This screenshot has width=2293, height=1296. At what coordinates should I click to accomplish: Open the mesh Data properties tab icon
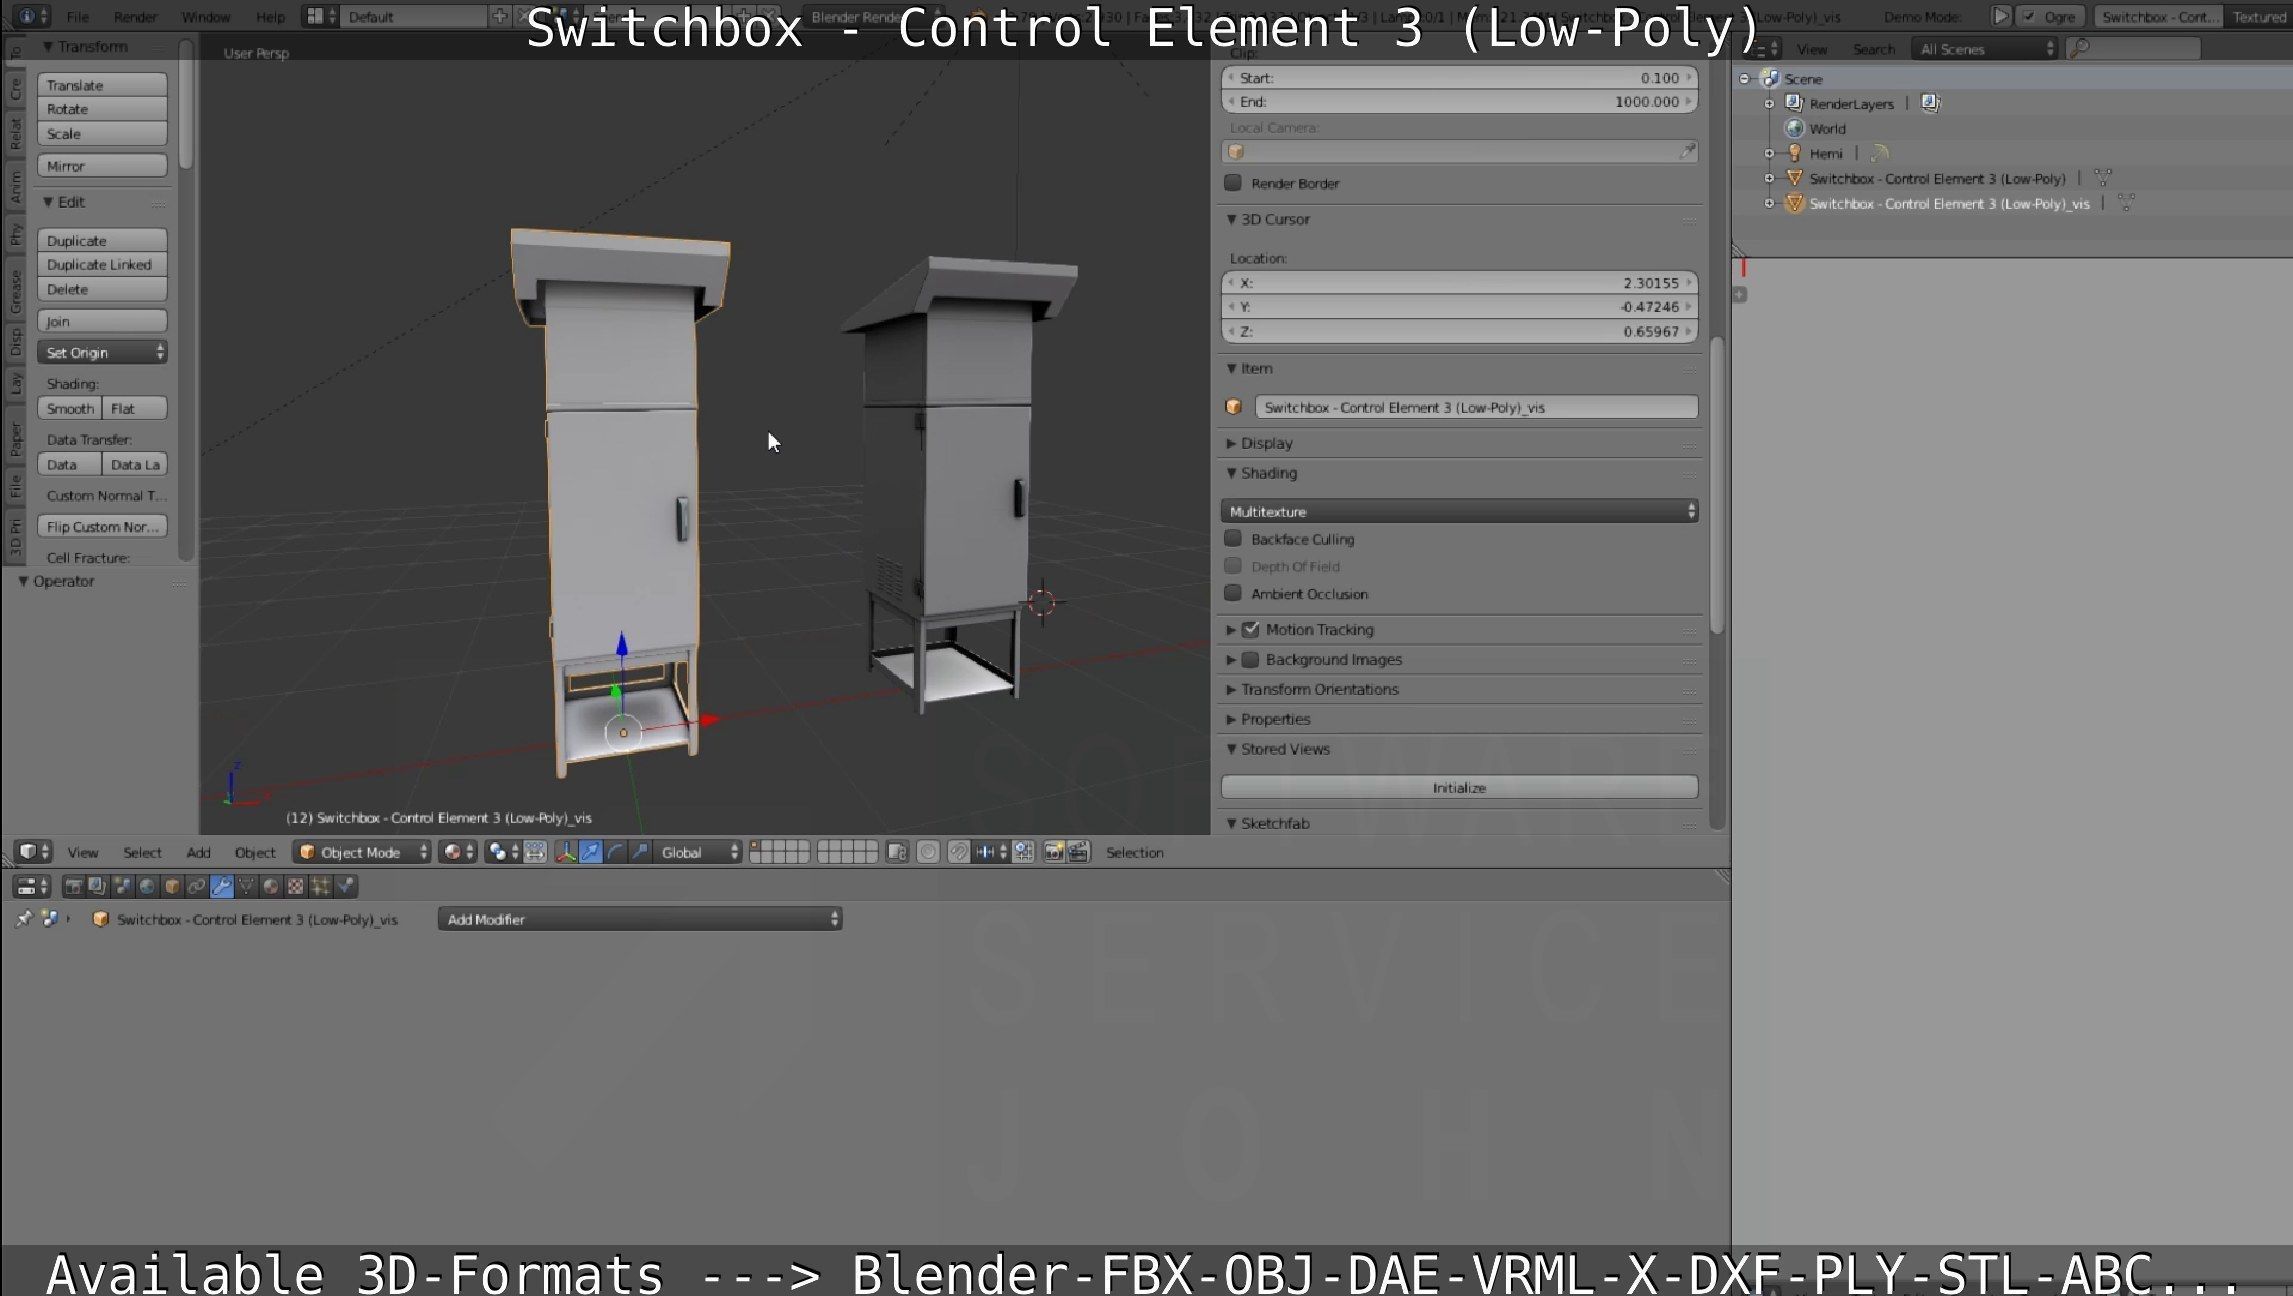pyautogui.click(x=246, y=886)
